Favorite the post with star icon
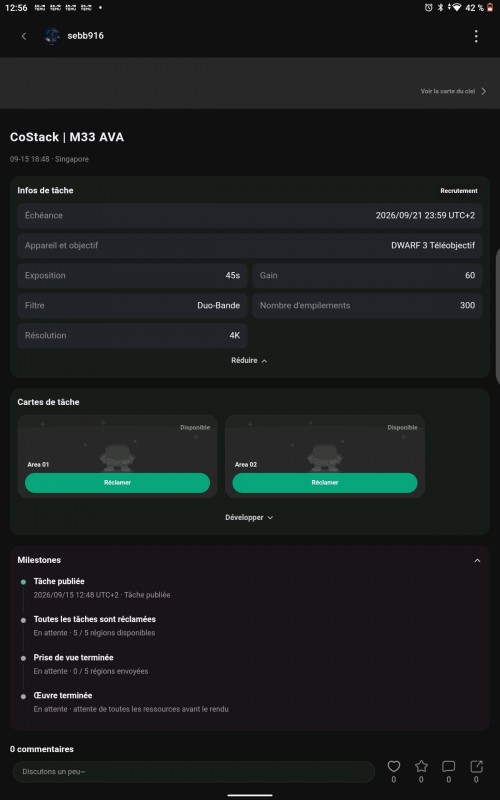500x800 pixels. pyautogui.click(x=421, y=766)
